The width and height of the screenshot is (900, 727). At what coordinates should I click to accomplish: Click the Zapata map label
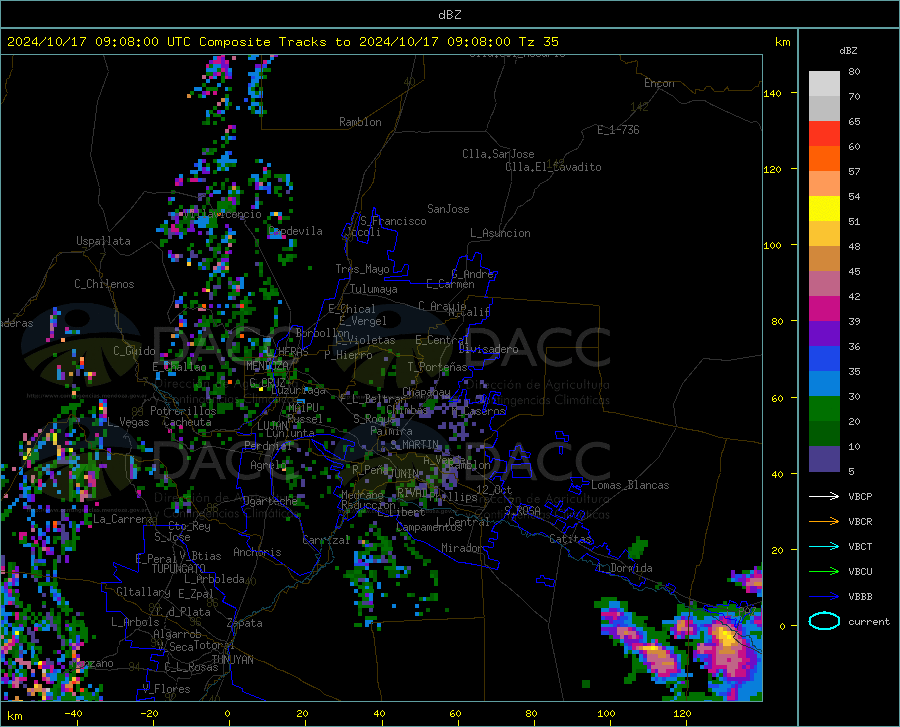coord(245,623)
